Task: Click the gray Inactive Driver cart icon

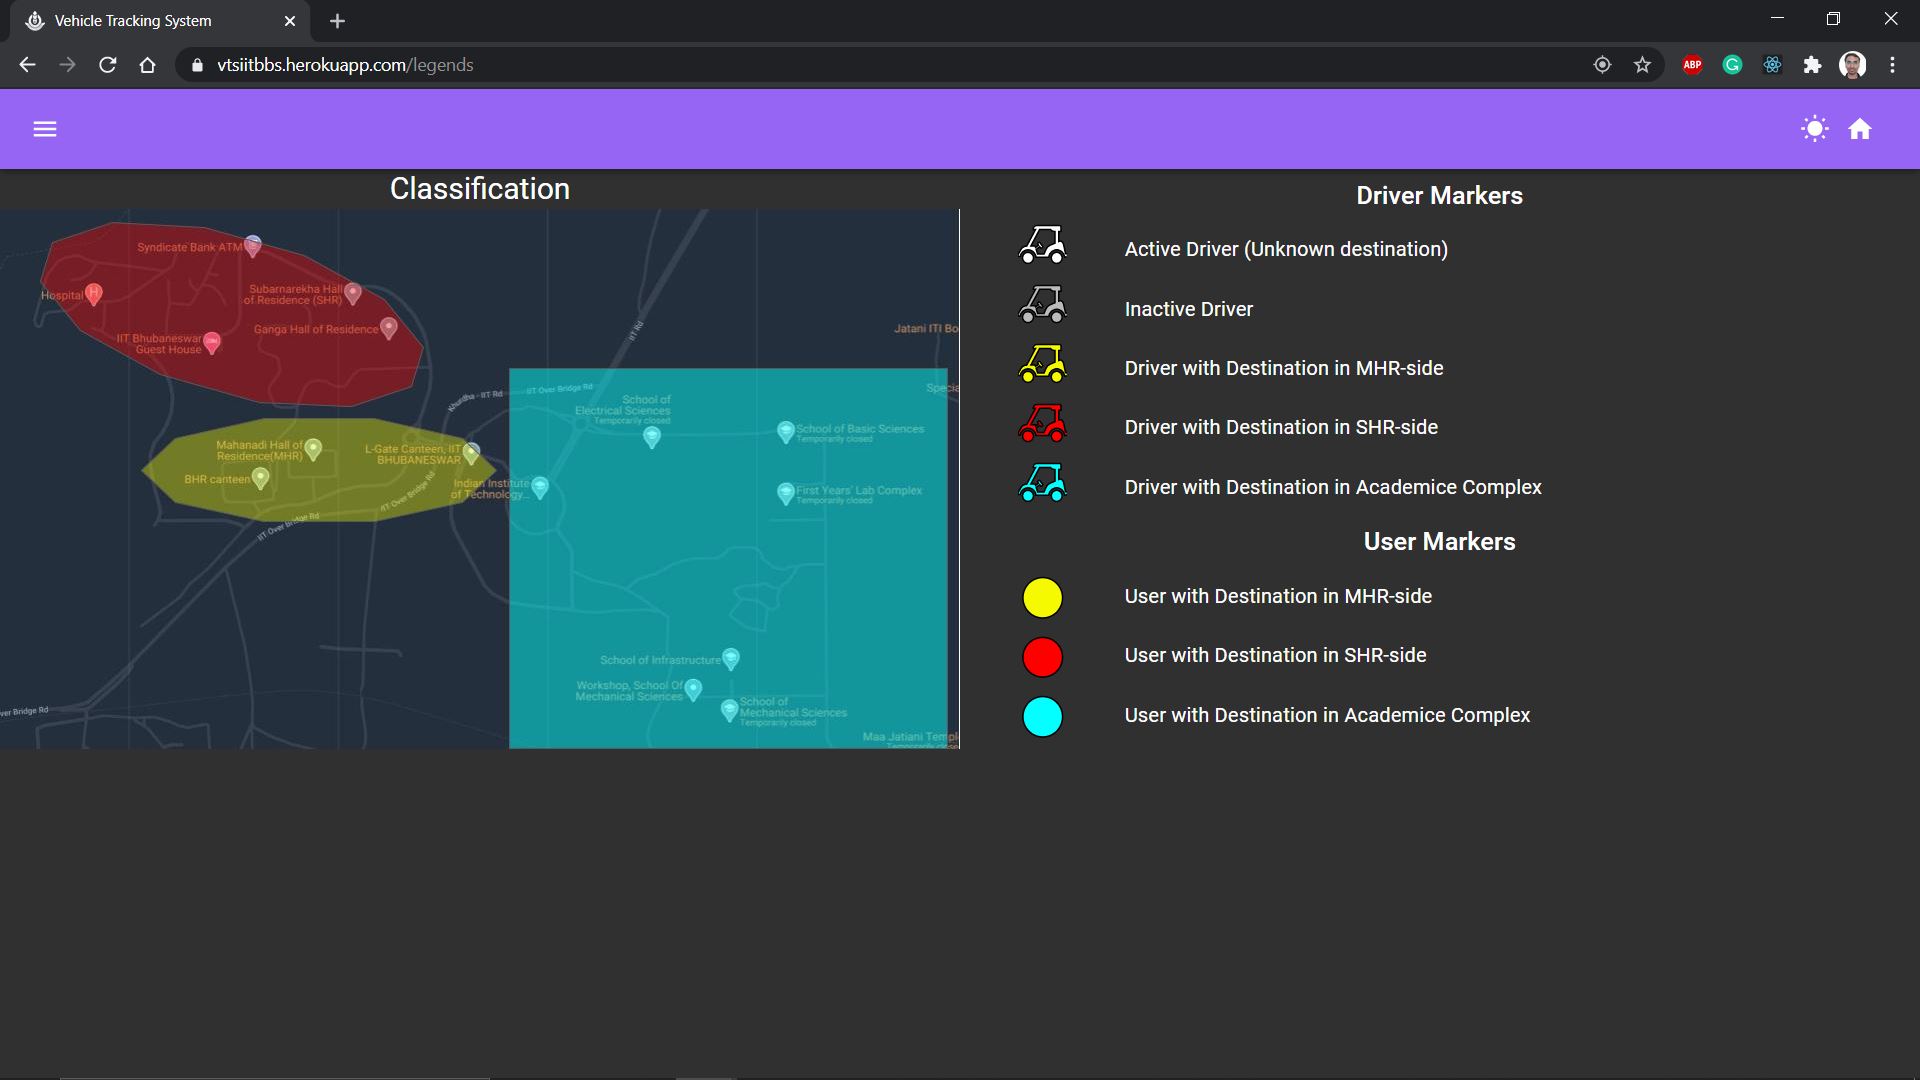Action: pyautogui.click(x=1042, y=305)
